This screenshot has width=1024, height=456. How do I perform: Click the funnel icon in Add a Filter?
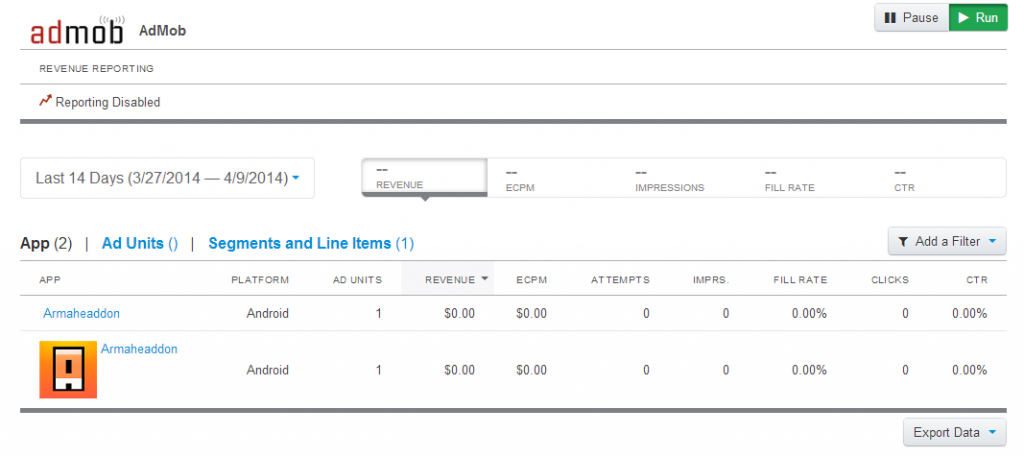pyautogui.click(x=903, y=242)
